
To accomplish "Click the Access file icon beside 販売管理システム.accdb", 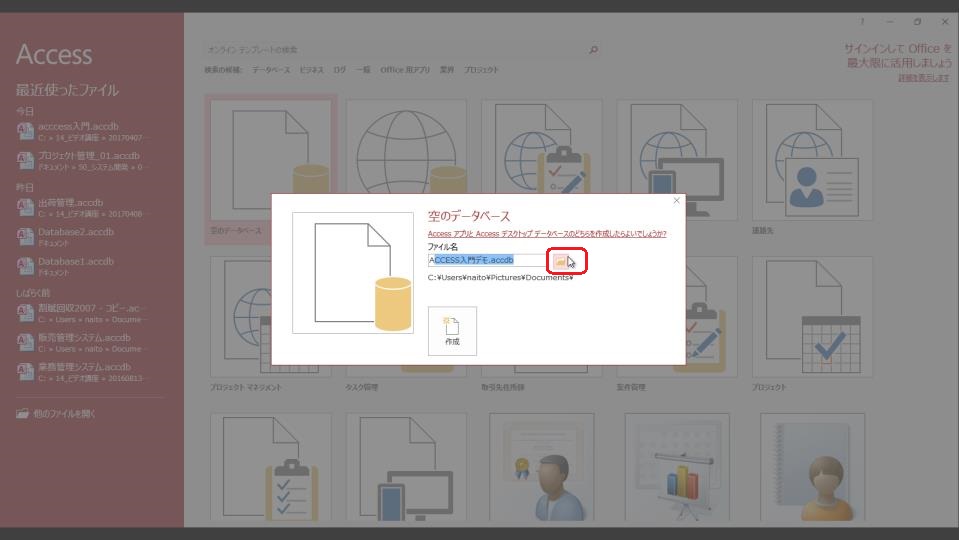I will [x=25, y=342].
